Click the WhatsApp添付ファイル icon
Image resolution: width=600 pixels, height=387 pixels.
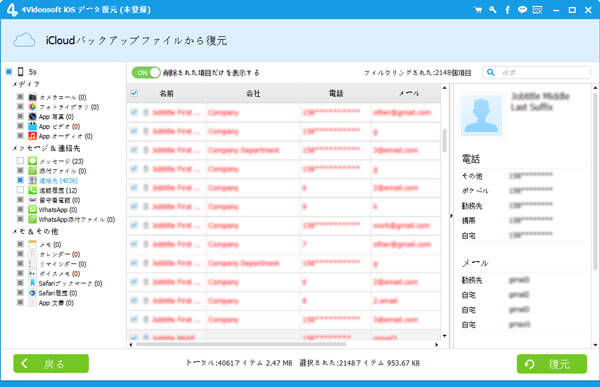click(x=33, y=219)
